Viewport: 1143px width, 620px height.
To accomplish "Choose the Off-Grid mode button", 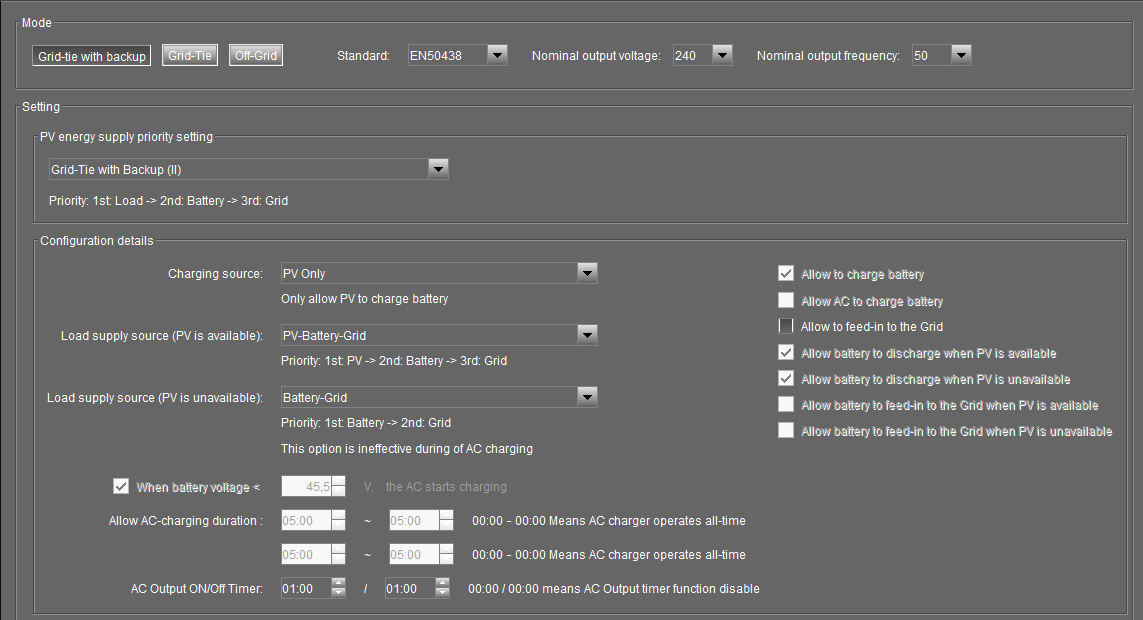I will click(256, 56).
